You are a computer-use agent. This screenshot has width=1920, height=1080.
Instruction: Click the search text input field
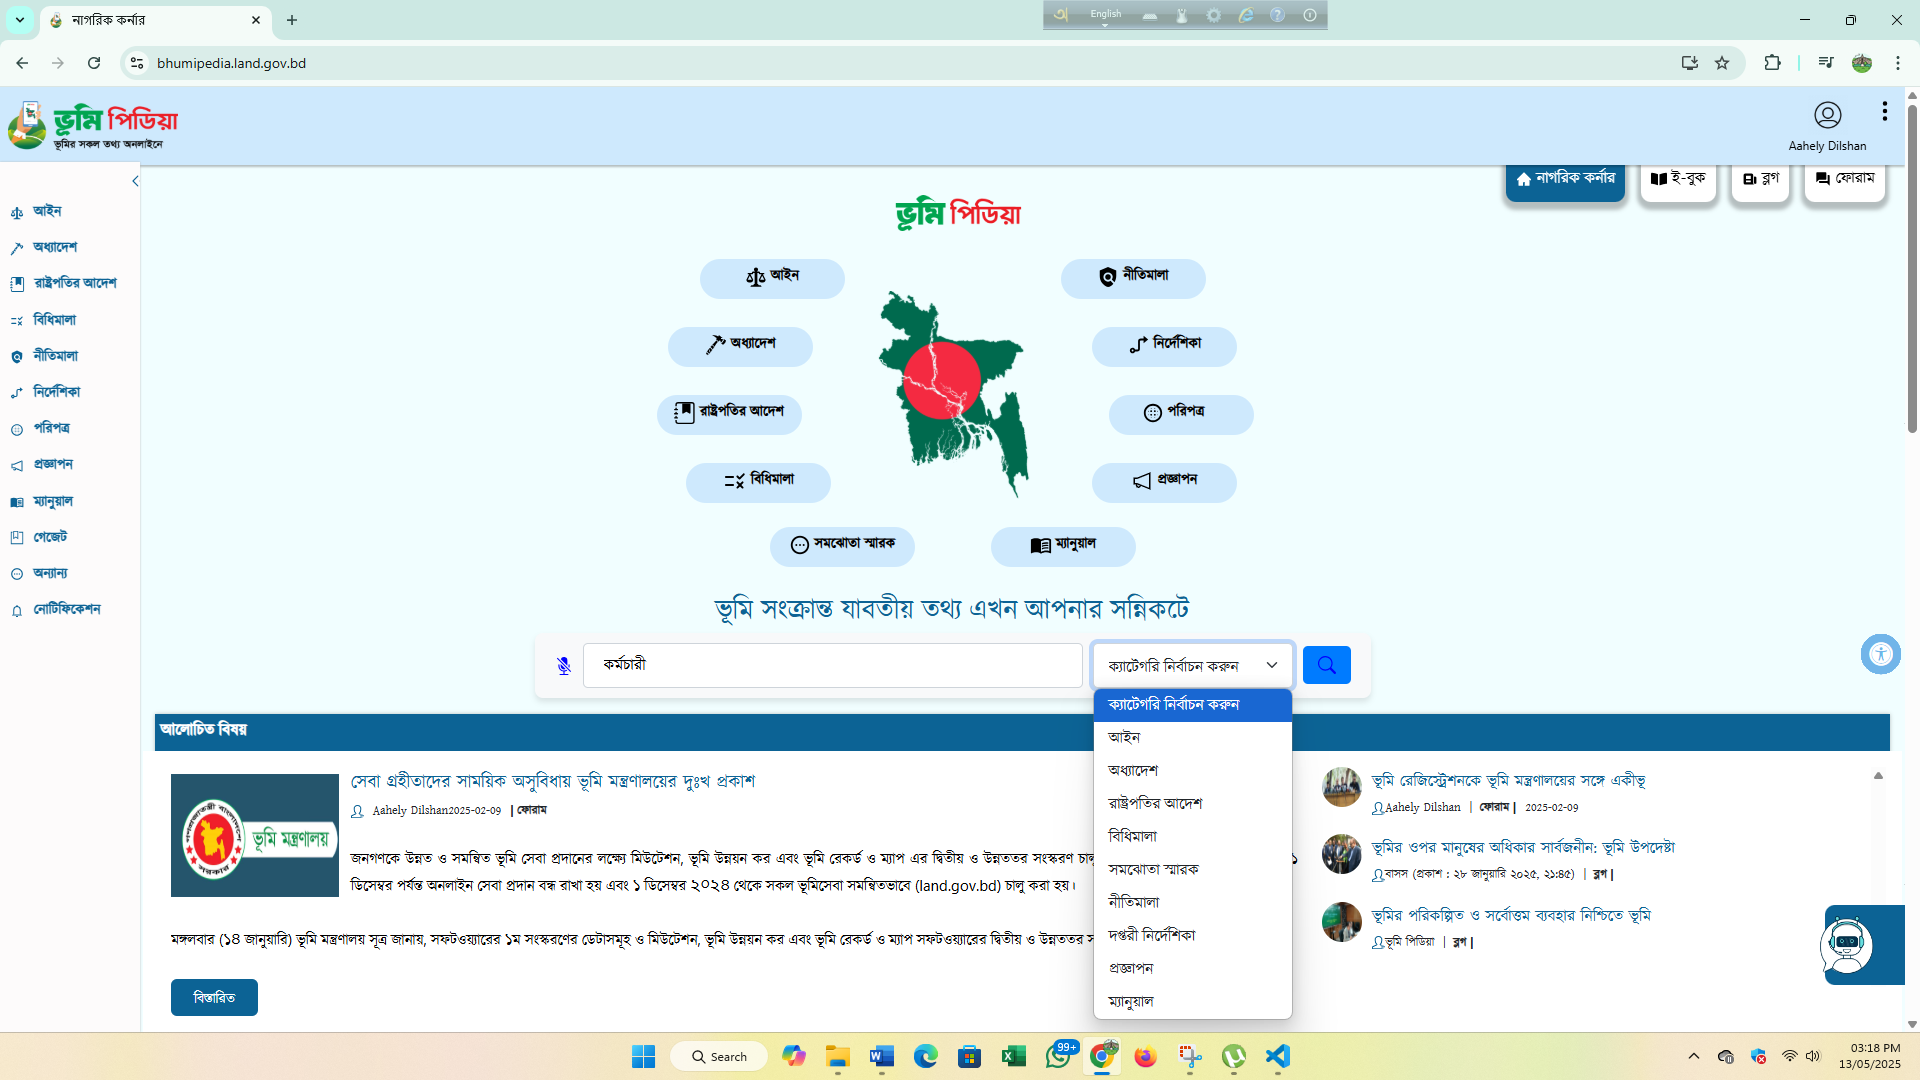(x=832, y=665)
